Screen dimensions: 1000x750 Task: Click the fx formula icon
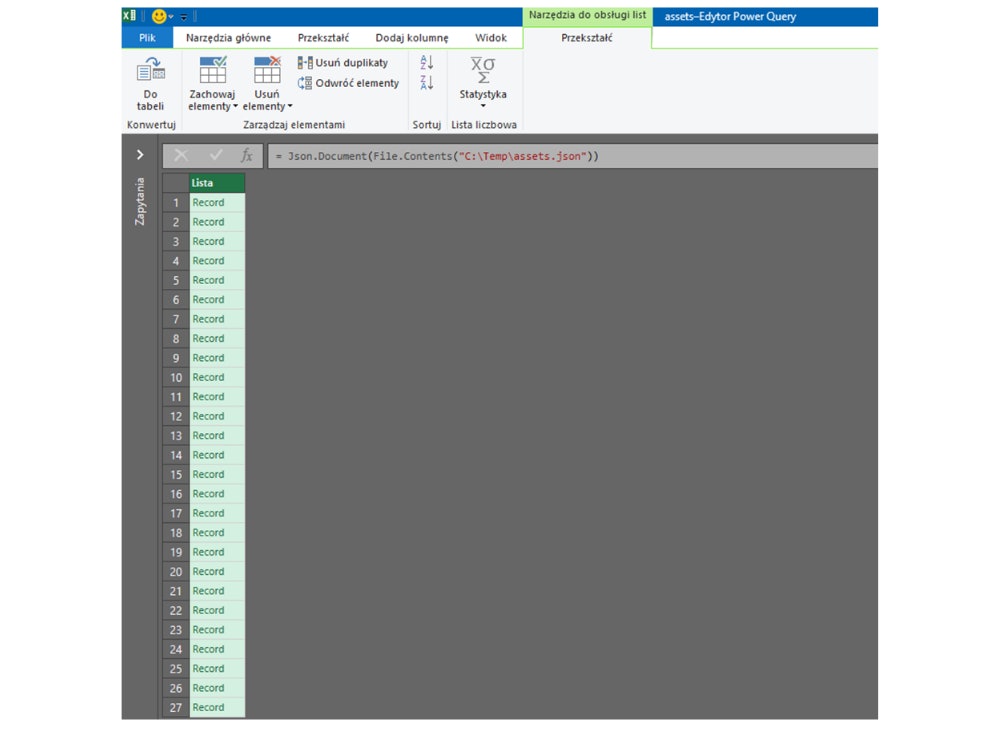pos(246,155)
